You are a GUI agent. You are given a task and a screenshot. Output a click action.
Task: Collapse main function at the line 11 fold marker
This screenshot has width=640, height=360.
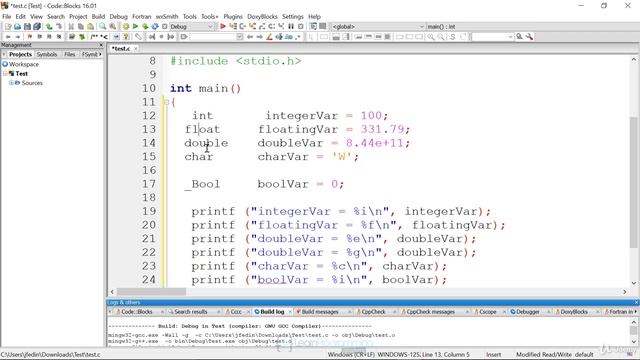166,102
